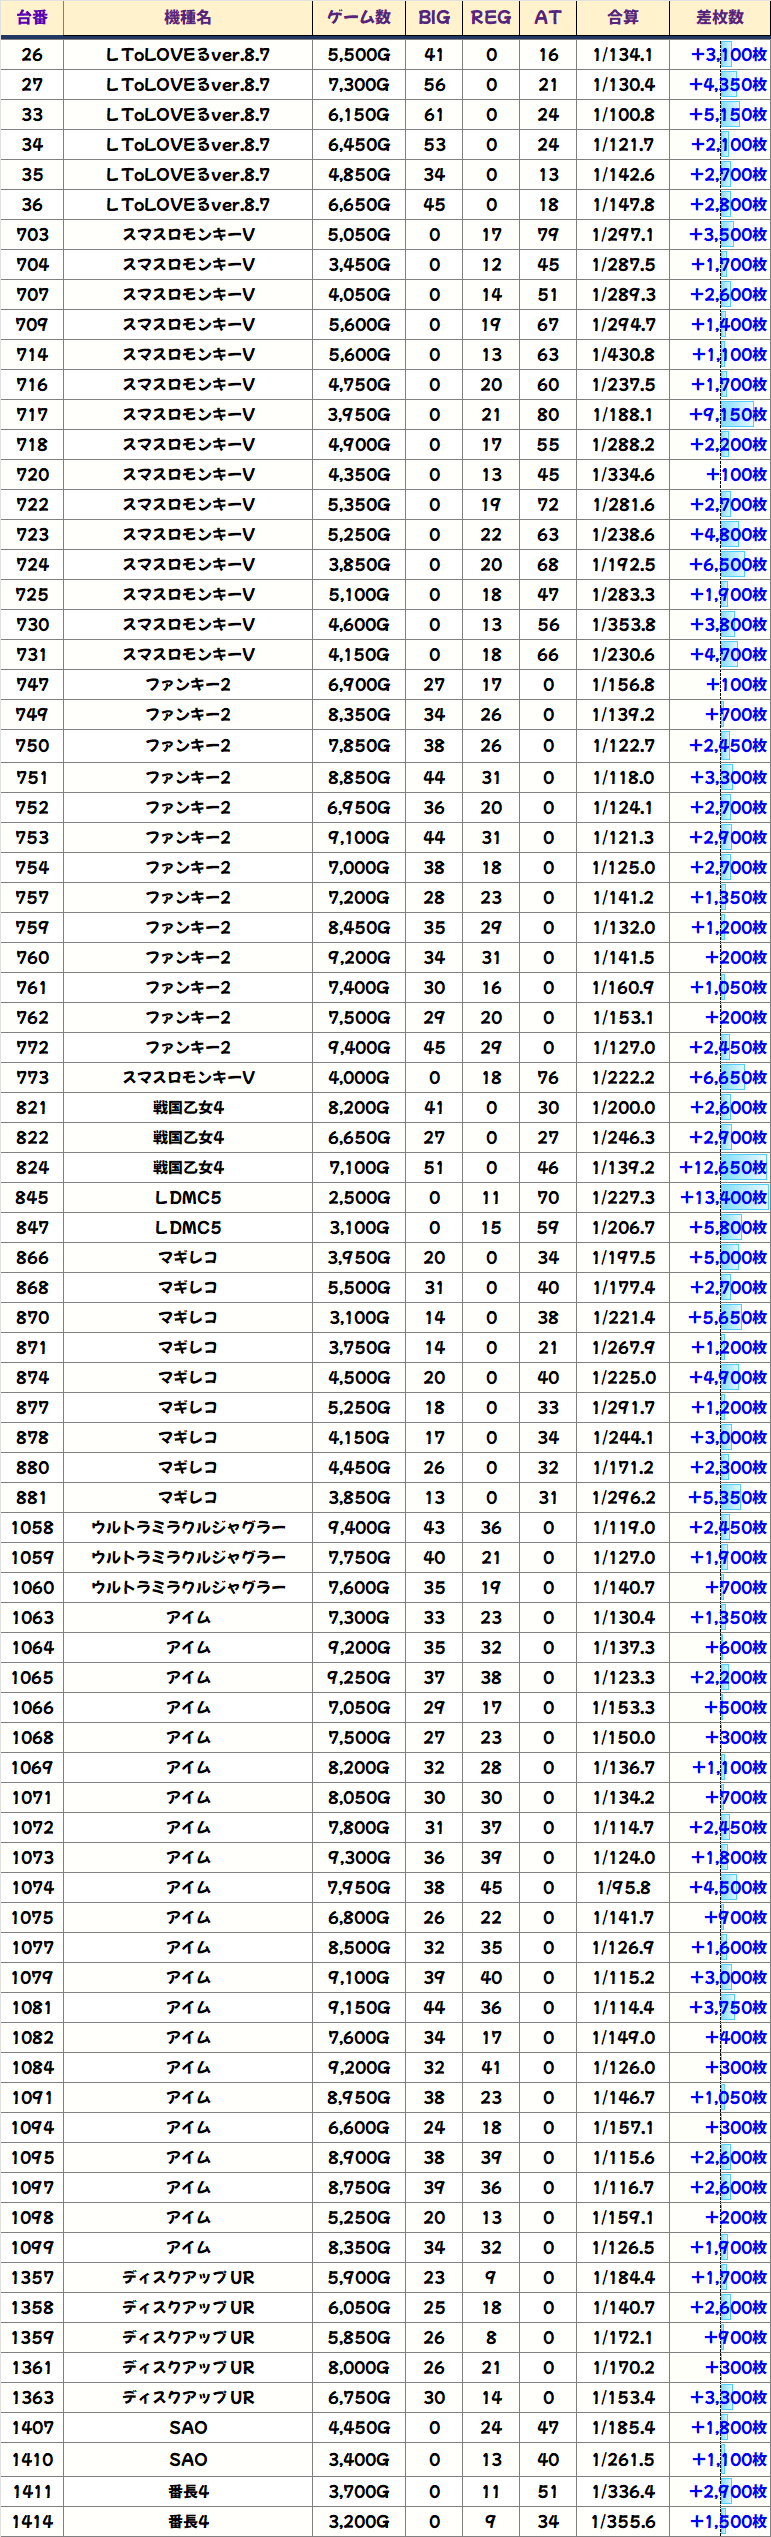The height and width of the screenshot is (2537, 771).
Task: Click the ゲーム数 column header
Action: [359, 18]
